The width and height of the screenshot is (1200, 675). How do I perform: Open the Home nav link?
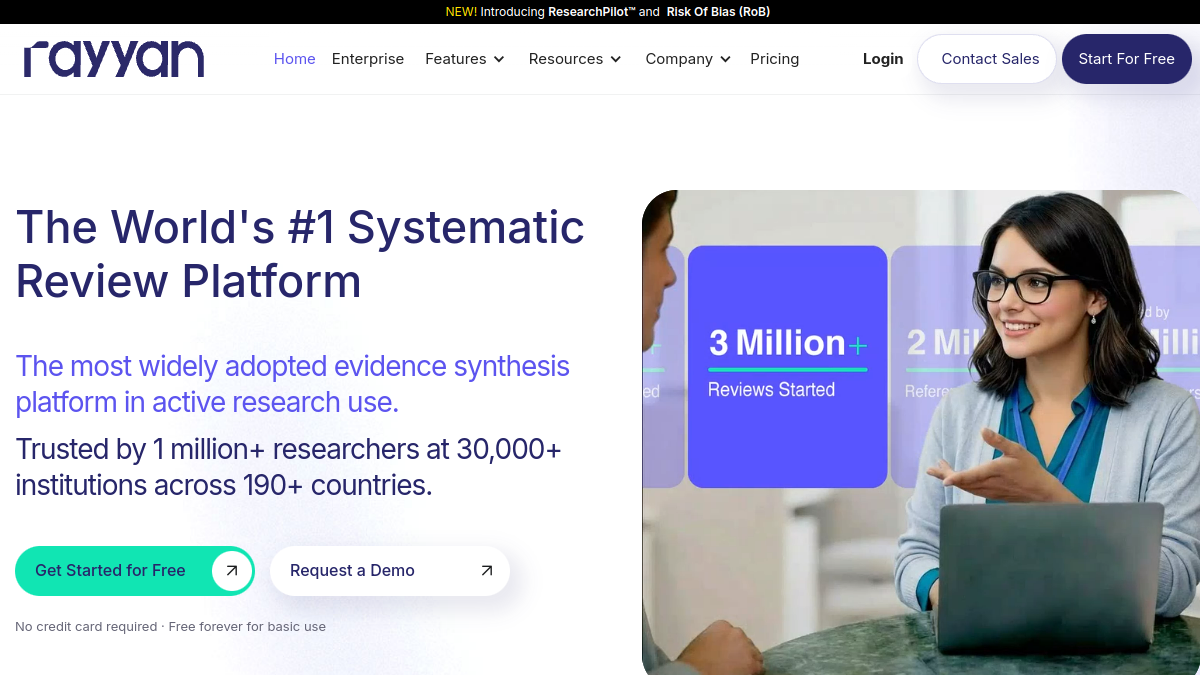click(x=294, y=59)
